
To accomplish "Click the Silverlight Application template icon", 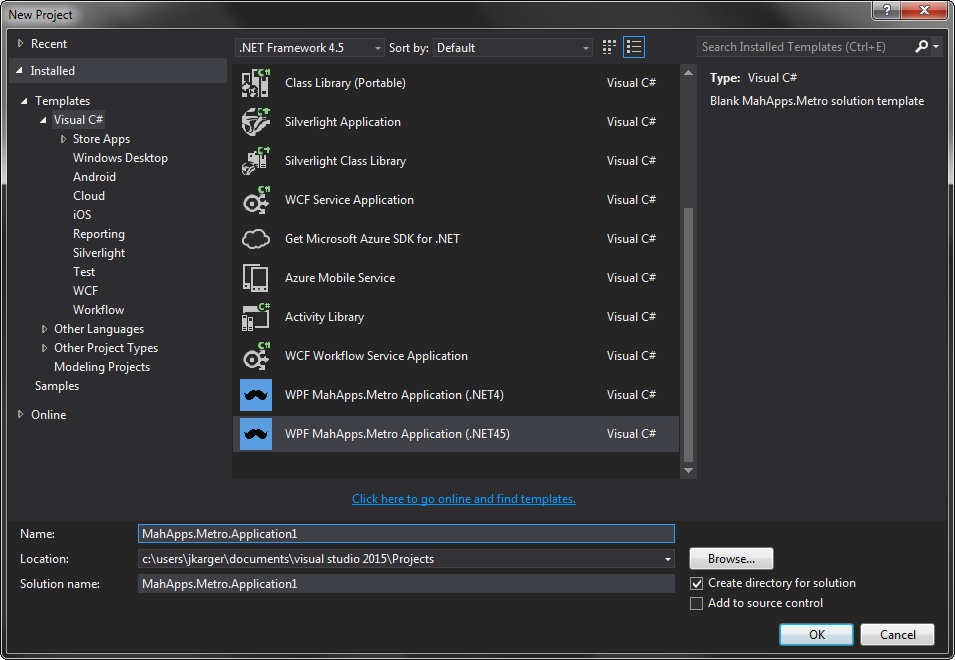I will pos(256,122).
